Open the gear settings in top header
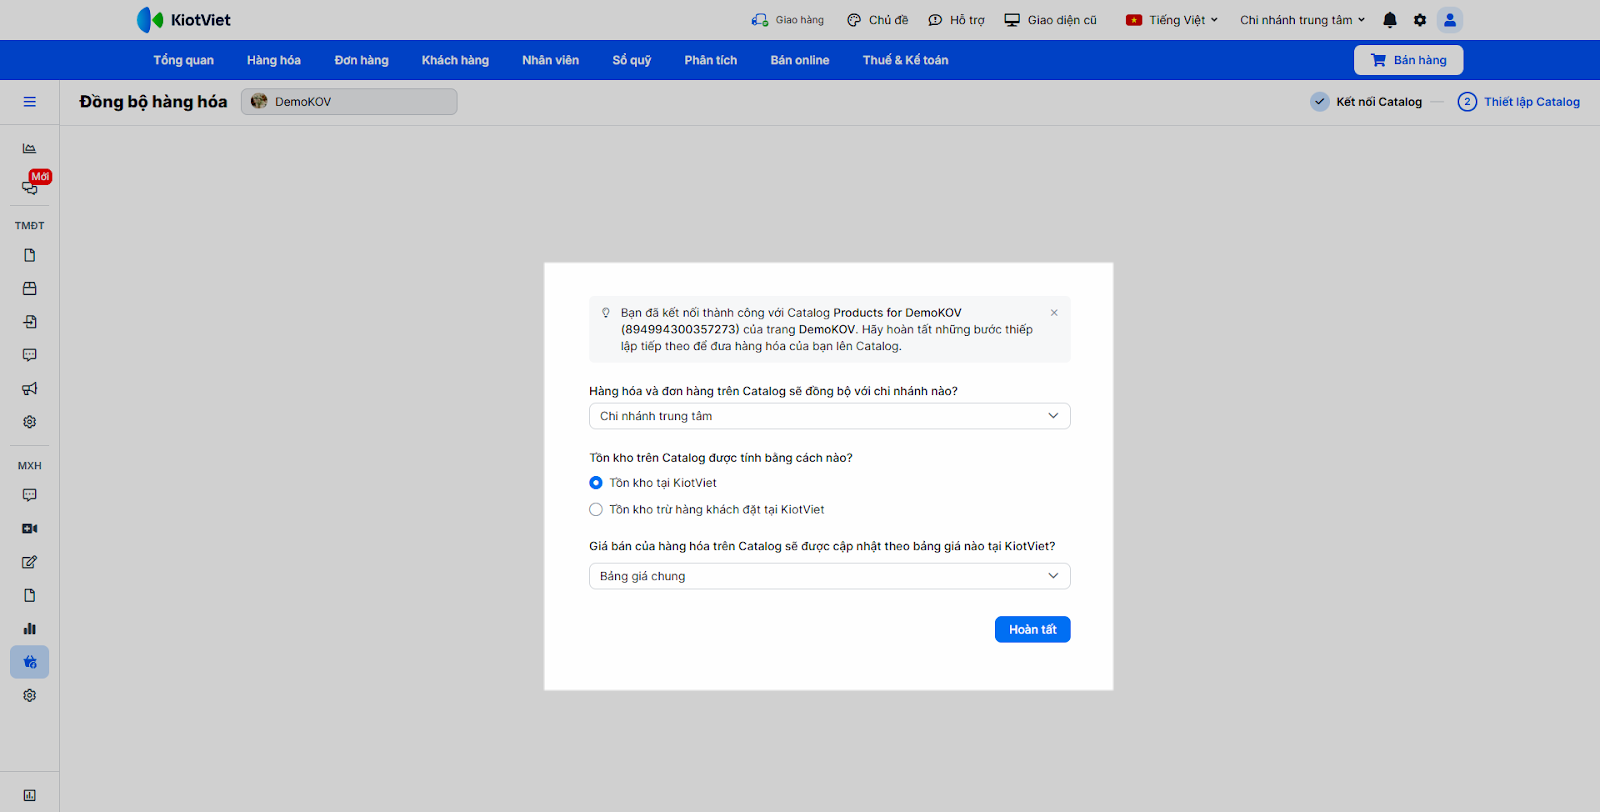Screen dimensions: 1600x812 pyautogui.click(x=1420, y=20)
